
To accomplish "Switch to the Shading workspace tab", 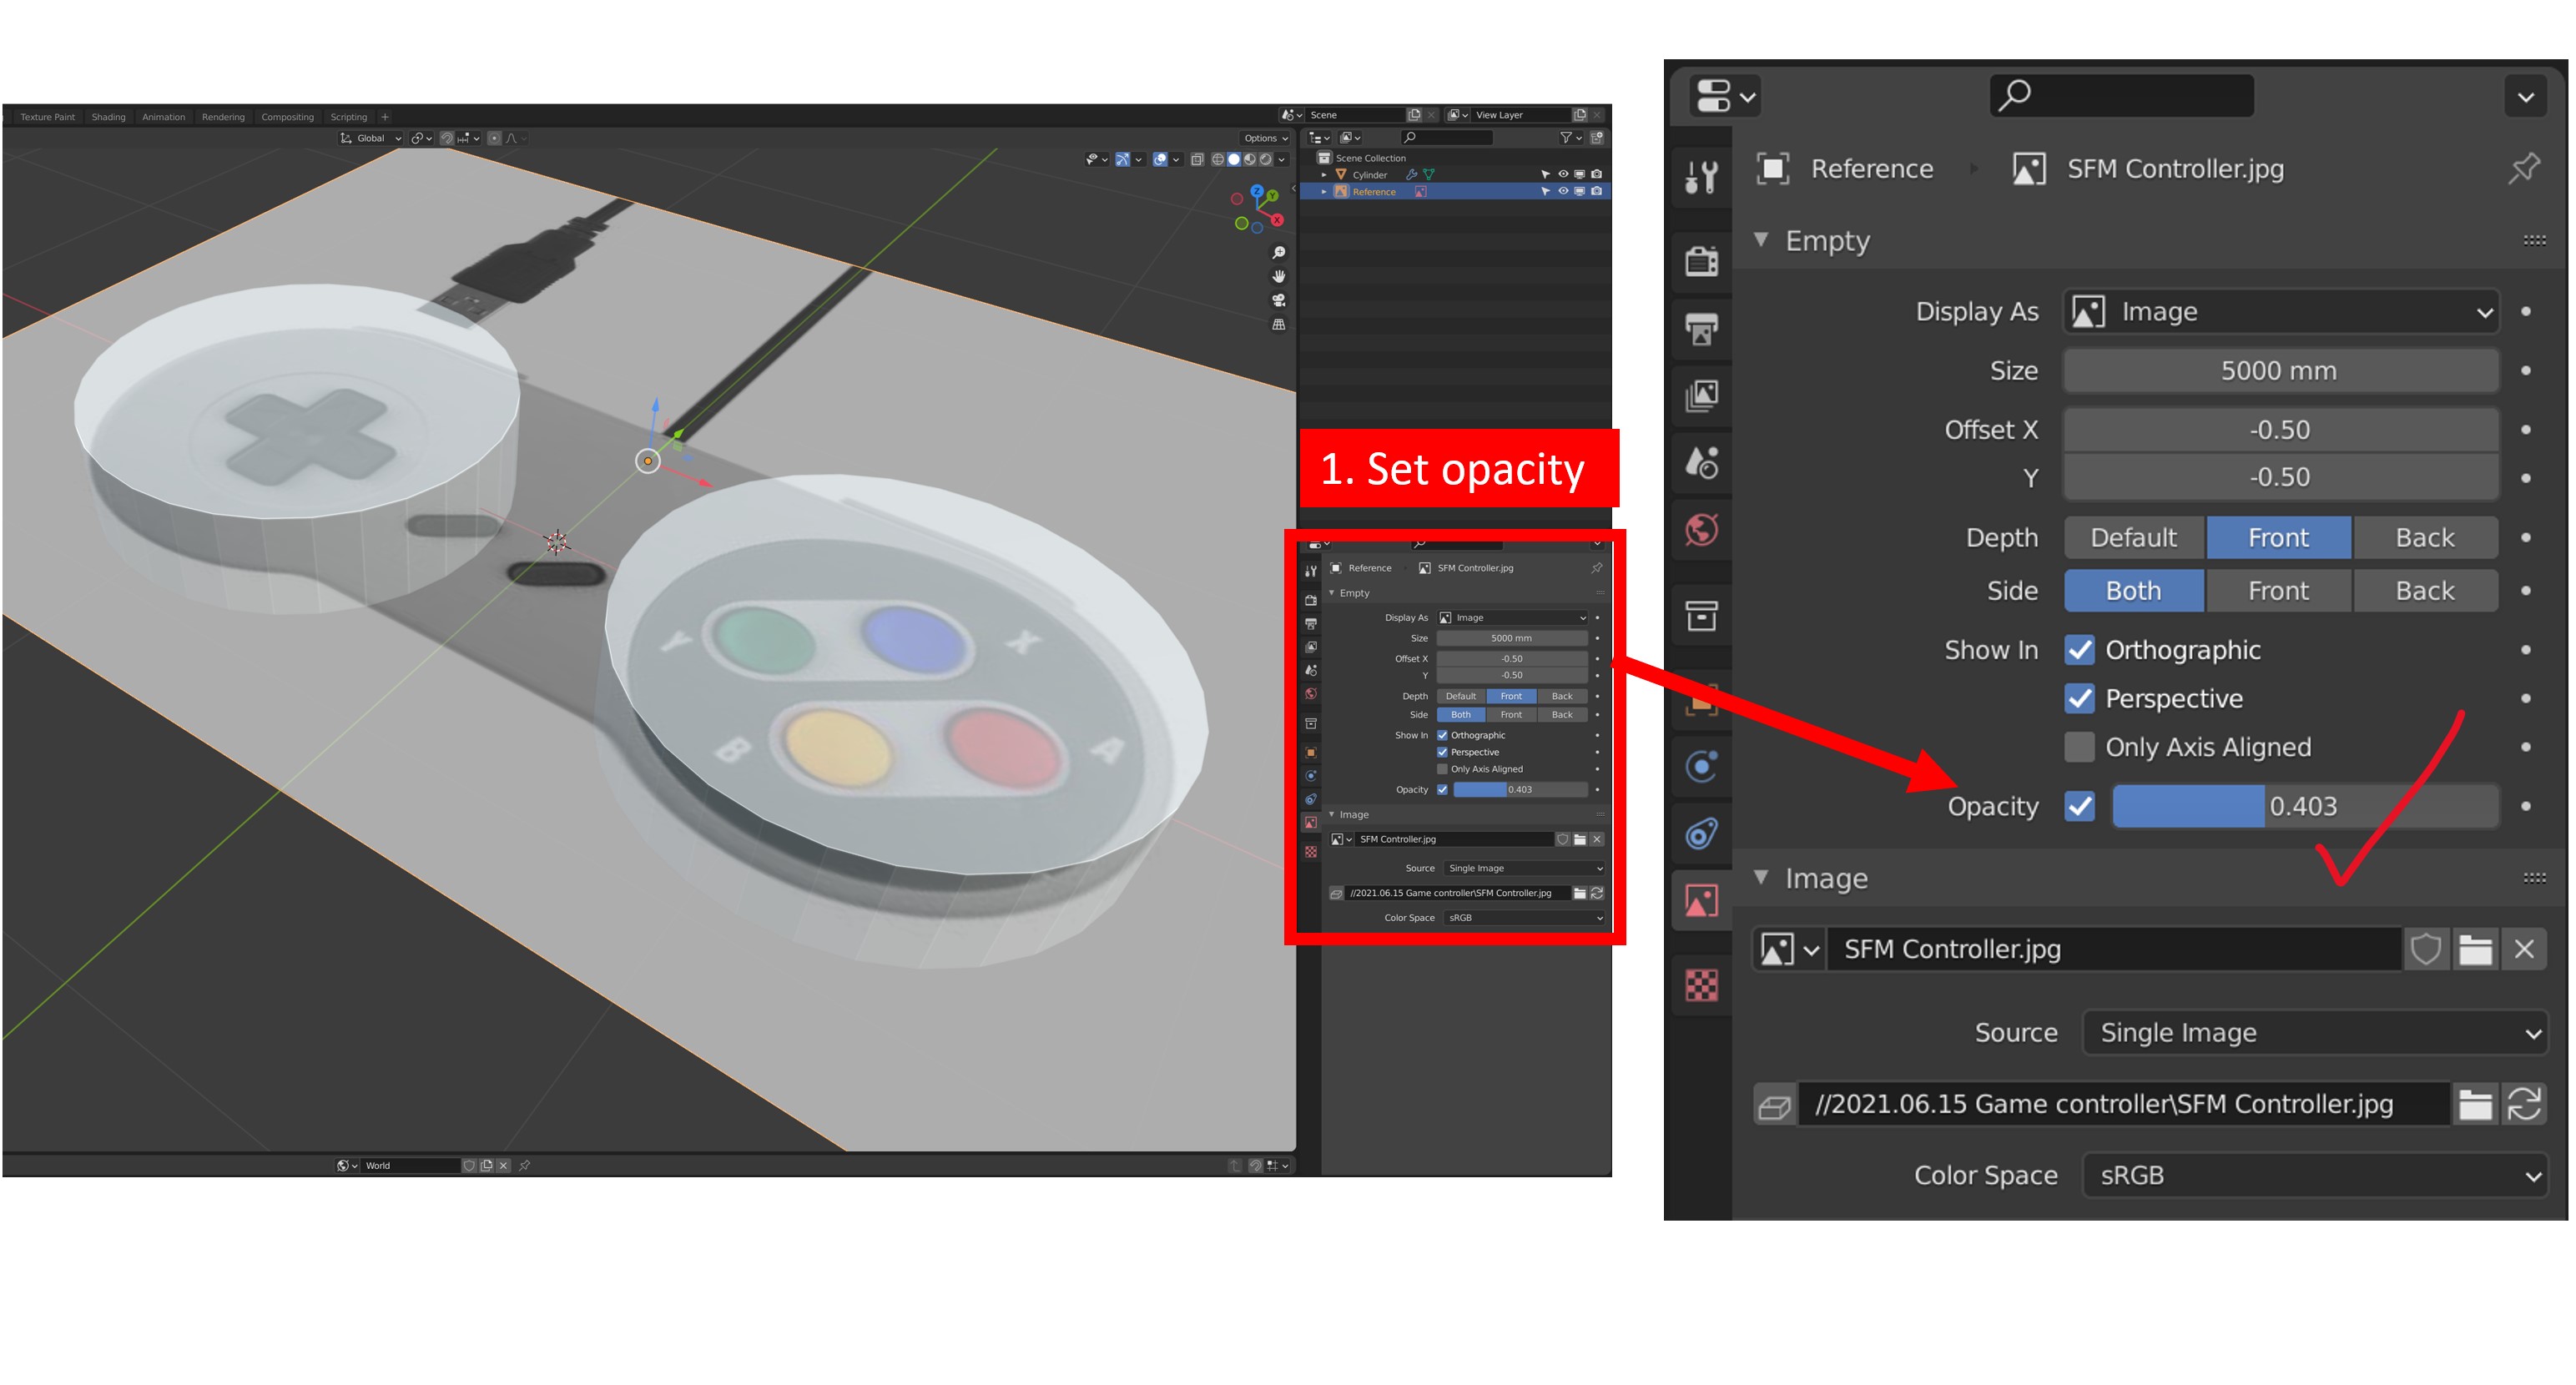I will click(x=108, y=117).
